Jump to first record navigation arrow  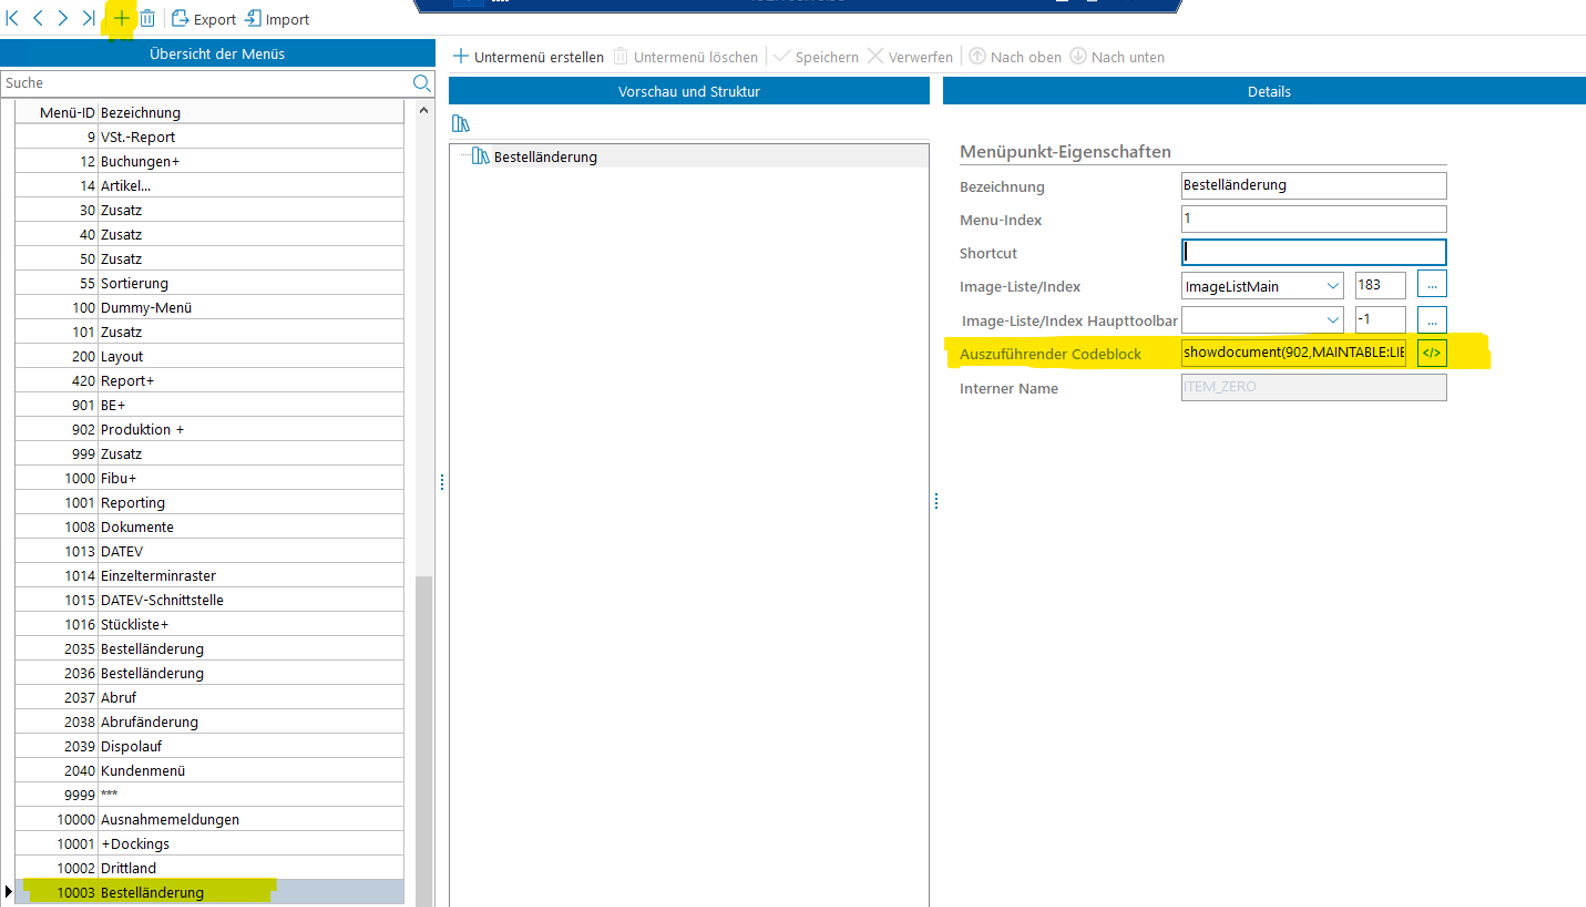pyautogui.click(x=13, y=18)
